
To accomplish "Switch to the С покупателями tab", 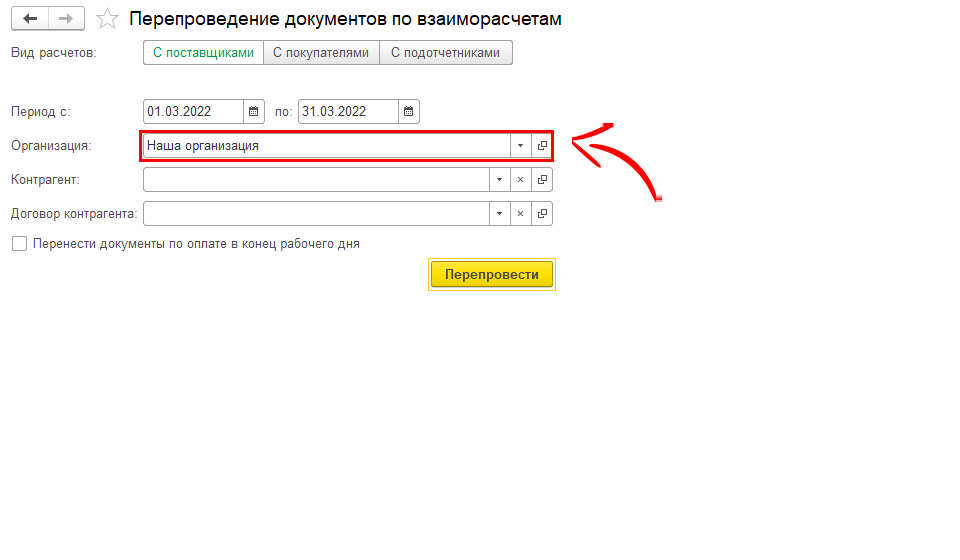I will (320, 53).
